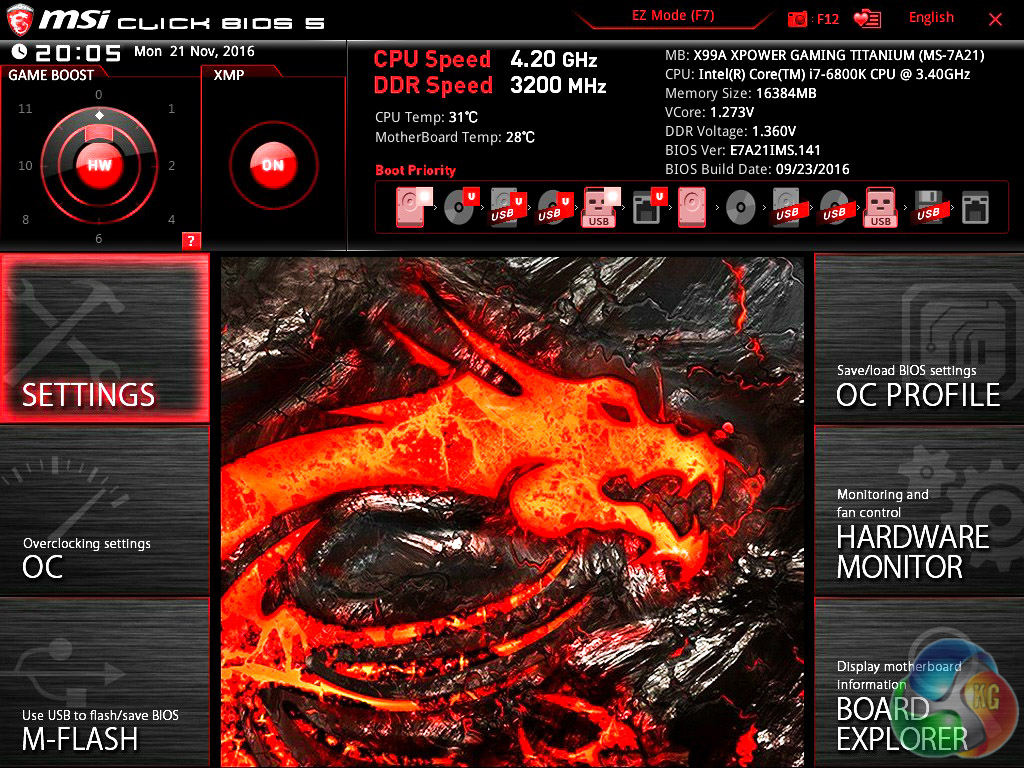Viewport: 1024px width, 768px height.
Task: Select the UEFI network boot device icon
Action: coord(649,207)
